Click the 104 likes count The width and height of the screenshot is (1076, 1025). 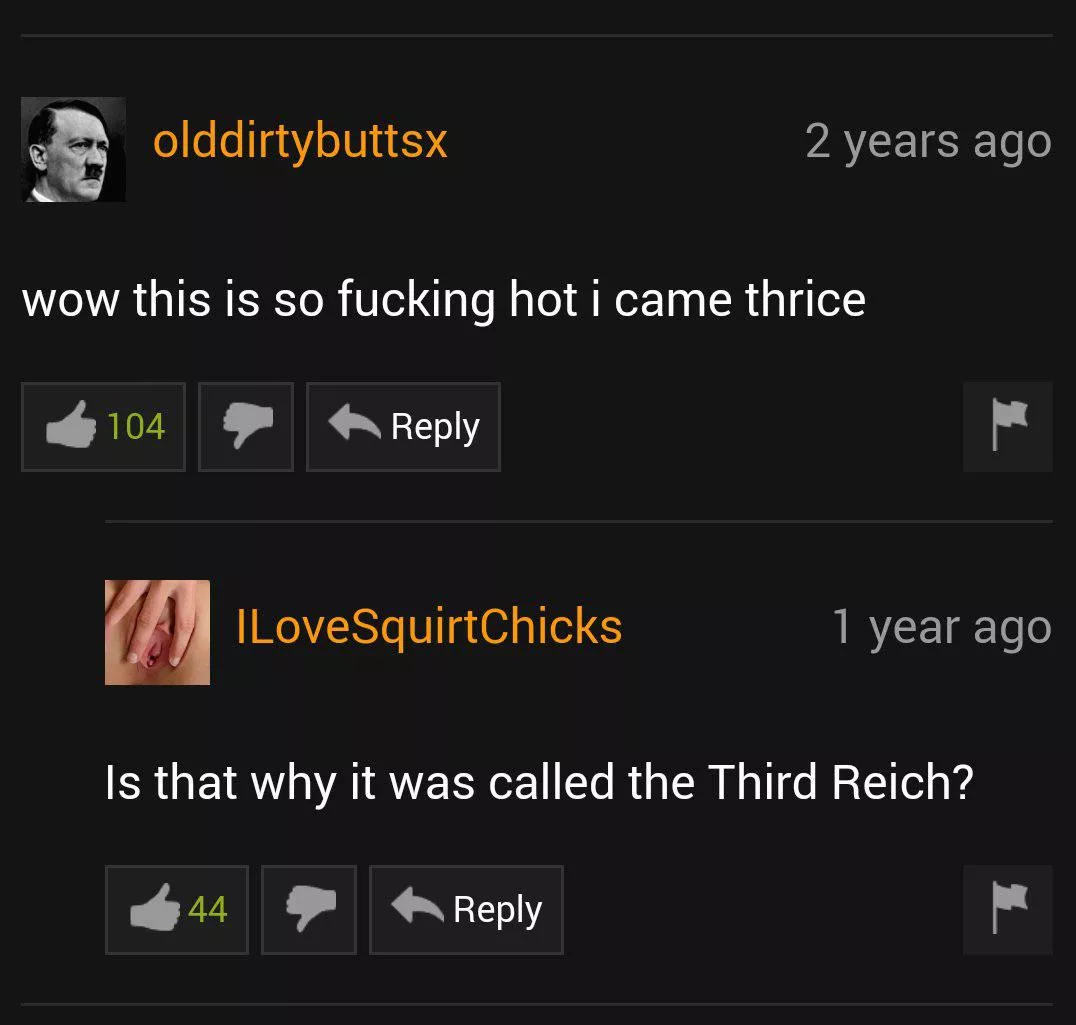tap(136, 427)
